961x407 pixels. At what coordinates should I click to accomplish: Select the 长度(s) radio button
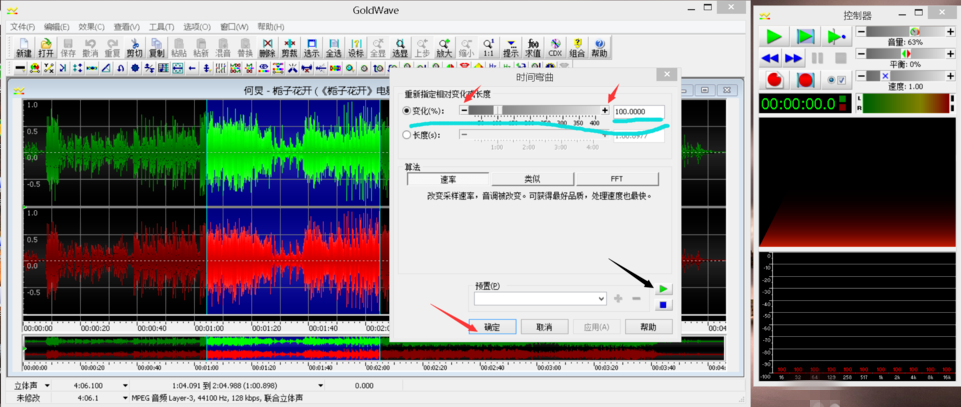(x=407, y=135)
